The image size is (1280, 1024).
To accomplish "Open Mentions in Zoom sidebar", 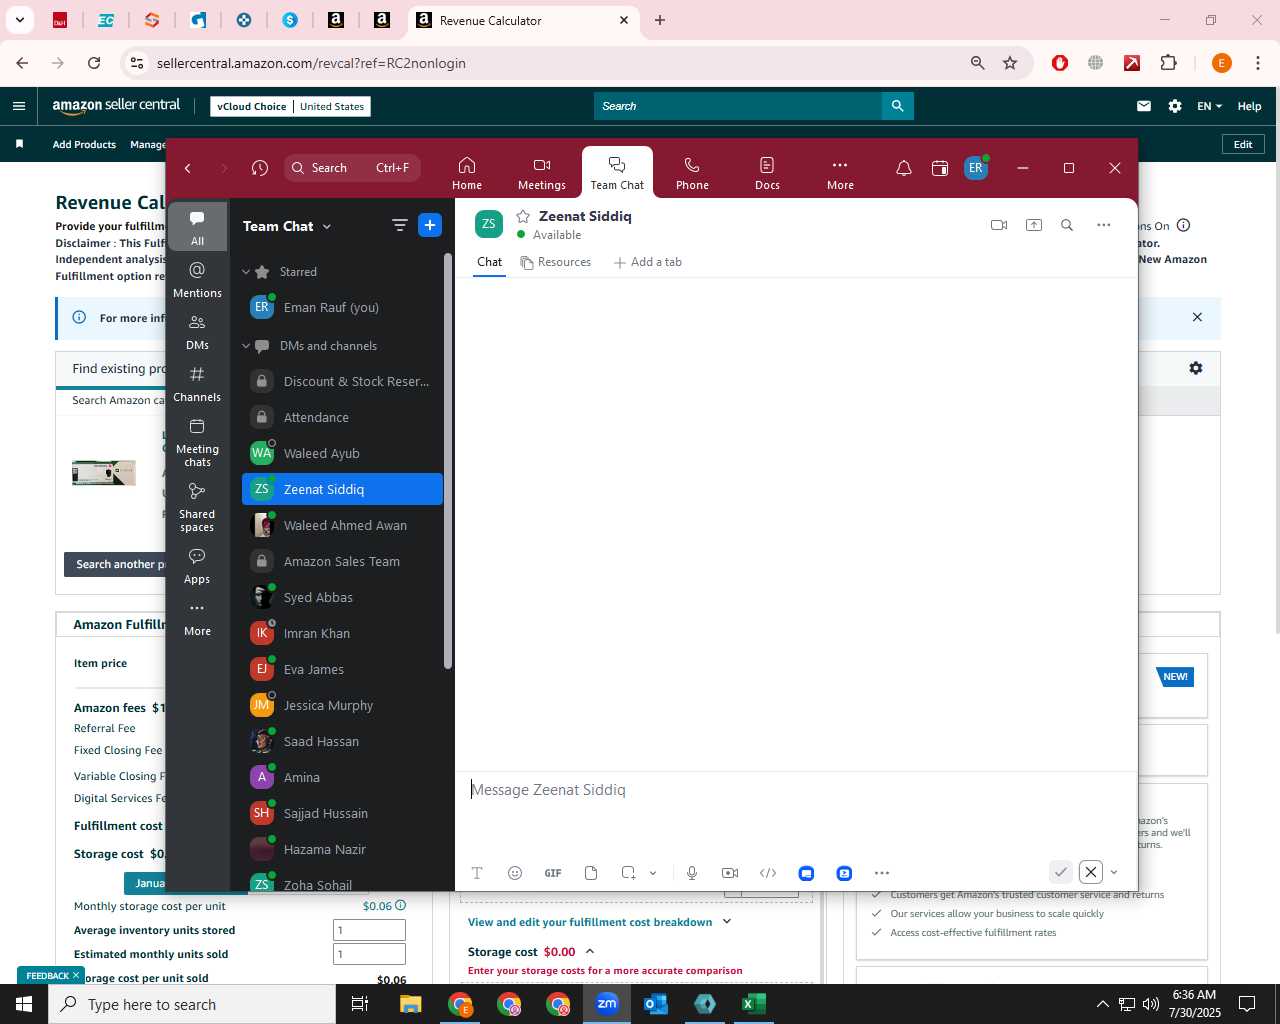I will click(x=197, y=279).
